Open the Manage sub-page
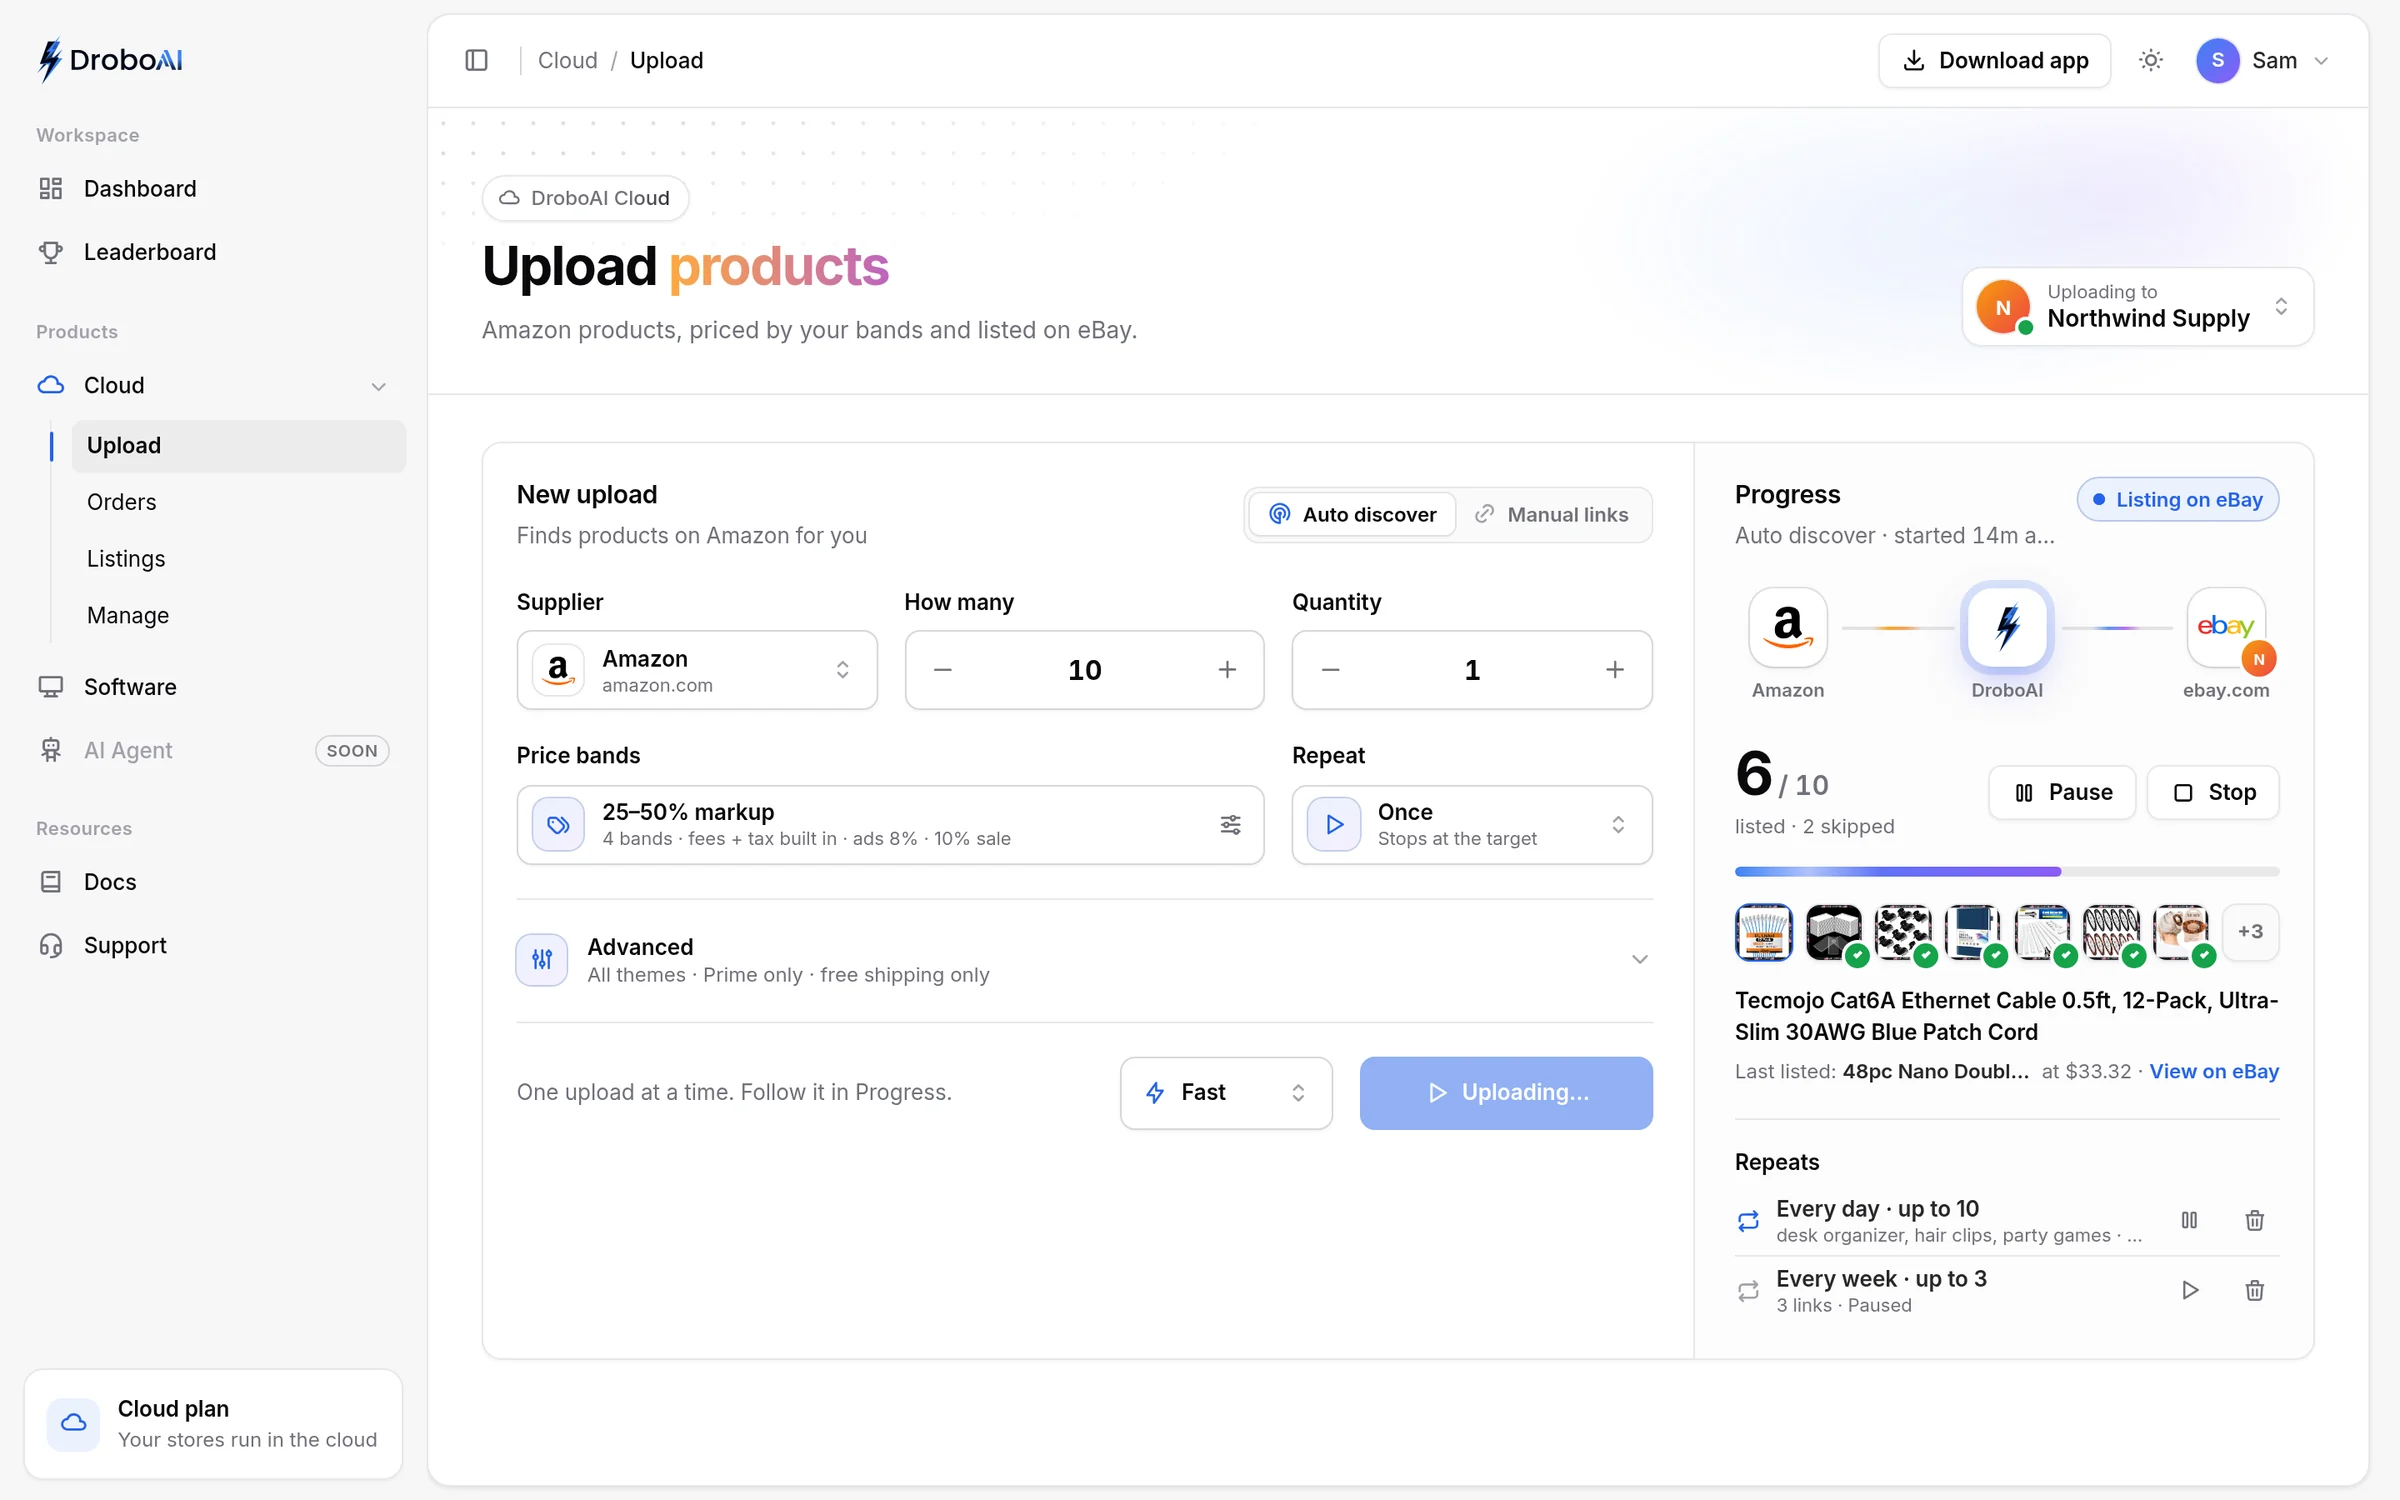Viewport: 2400px width, 1500px height. (239, 615)
